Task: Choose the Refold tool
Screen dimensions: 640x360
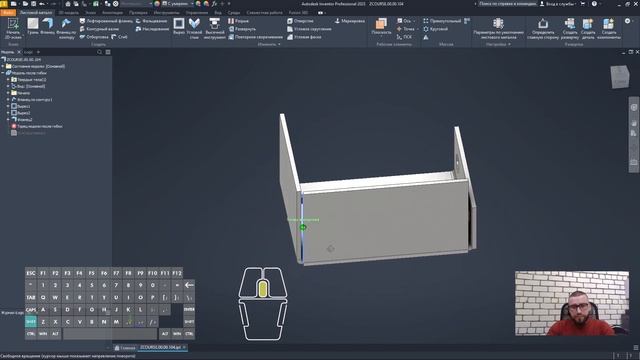Action: tap(256, 37)
